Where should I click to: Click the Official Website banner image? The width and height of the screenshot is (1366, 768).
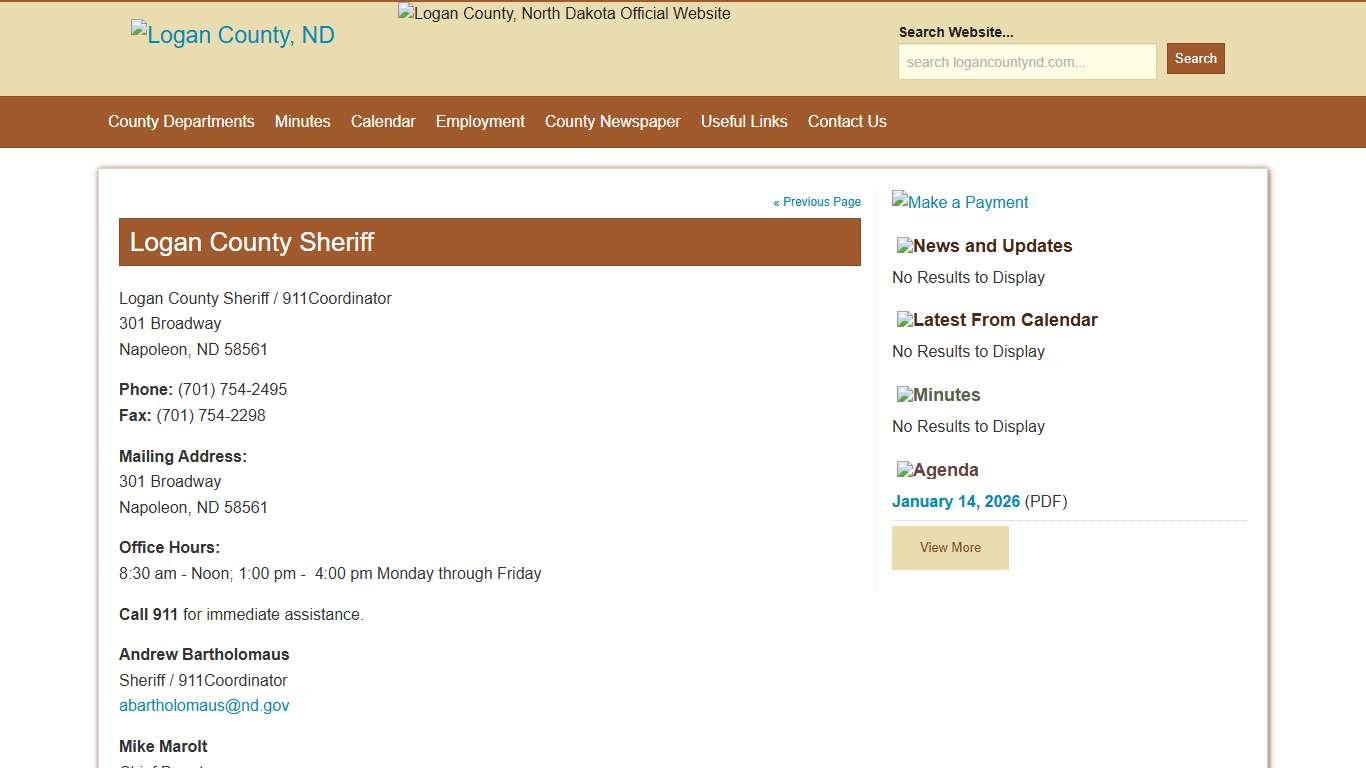coord(564,14)
